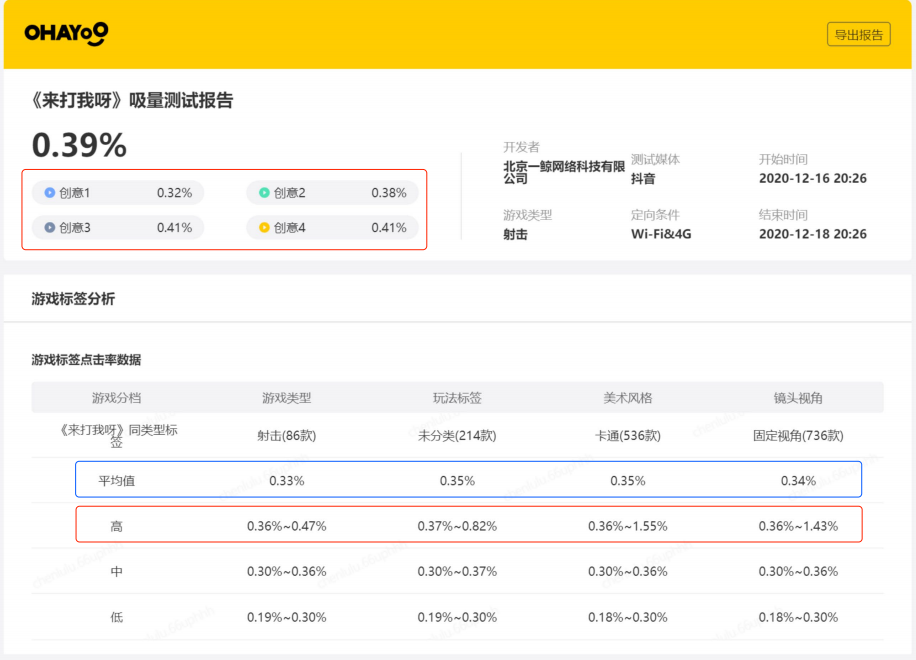Click the gray play icon beside 创意3
This screenshot has width=916, height=660.
[50, 228]
